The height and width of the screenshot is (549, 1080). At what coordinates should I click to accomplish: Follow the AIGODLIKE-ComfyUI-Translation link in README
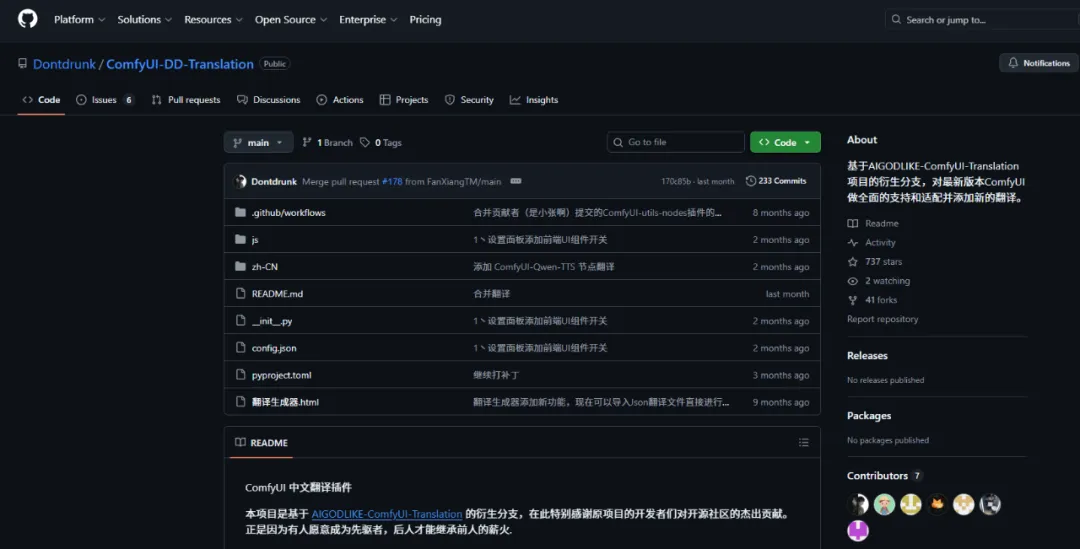click(x=386, y=514)
